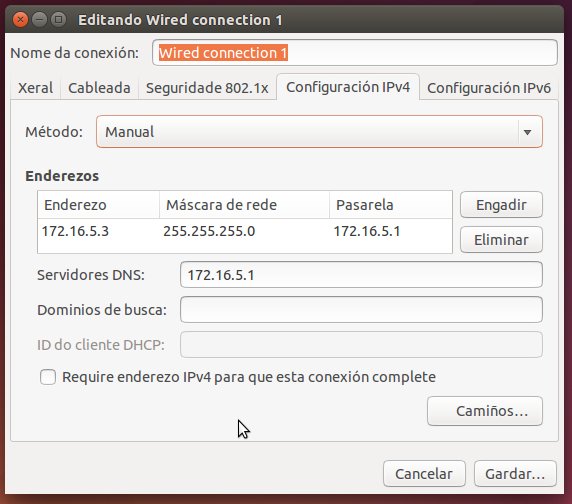
Task: Click the Nome da conexión field
Action: pyautogui.click(x=355, y=53)
